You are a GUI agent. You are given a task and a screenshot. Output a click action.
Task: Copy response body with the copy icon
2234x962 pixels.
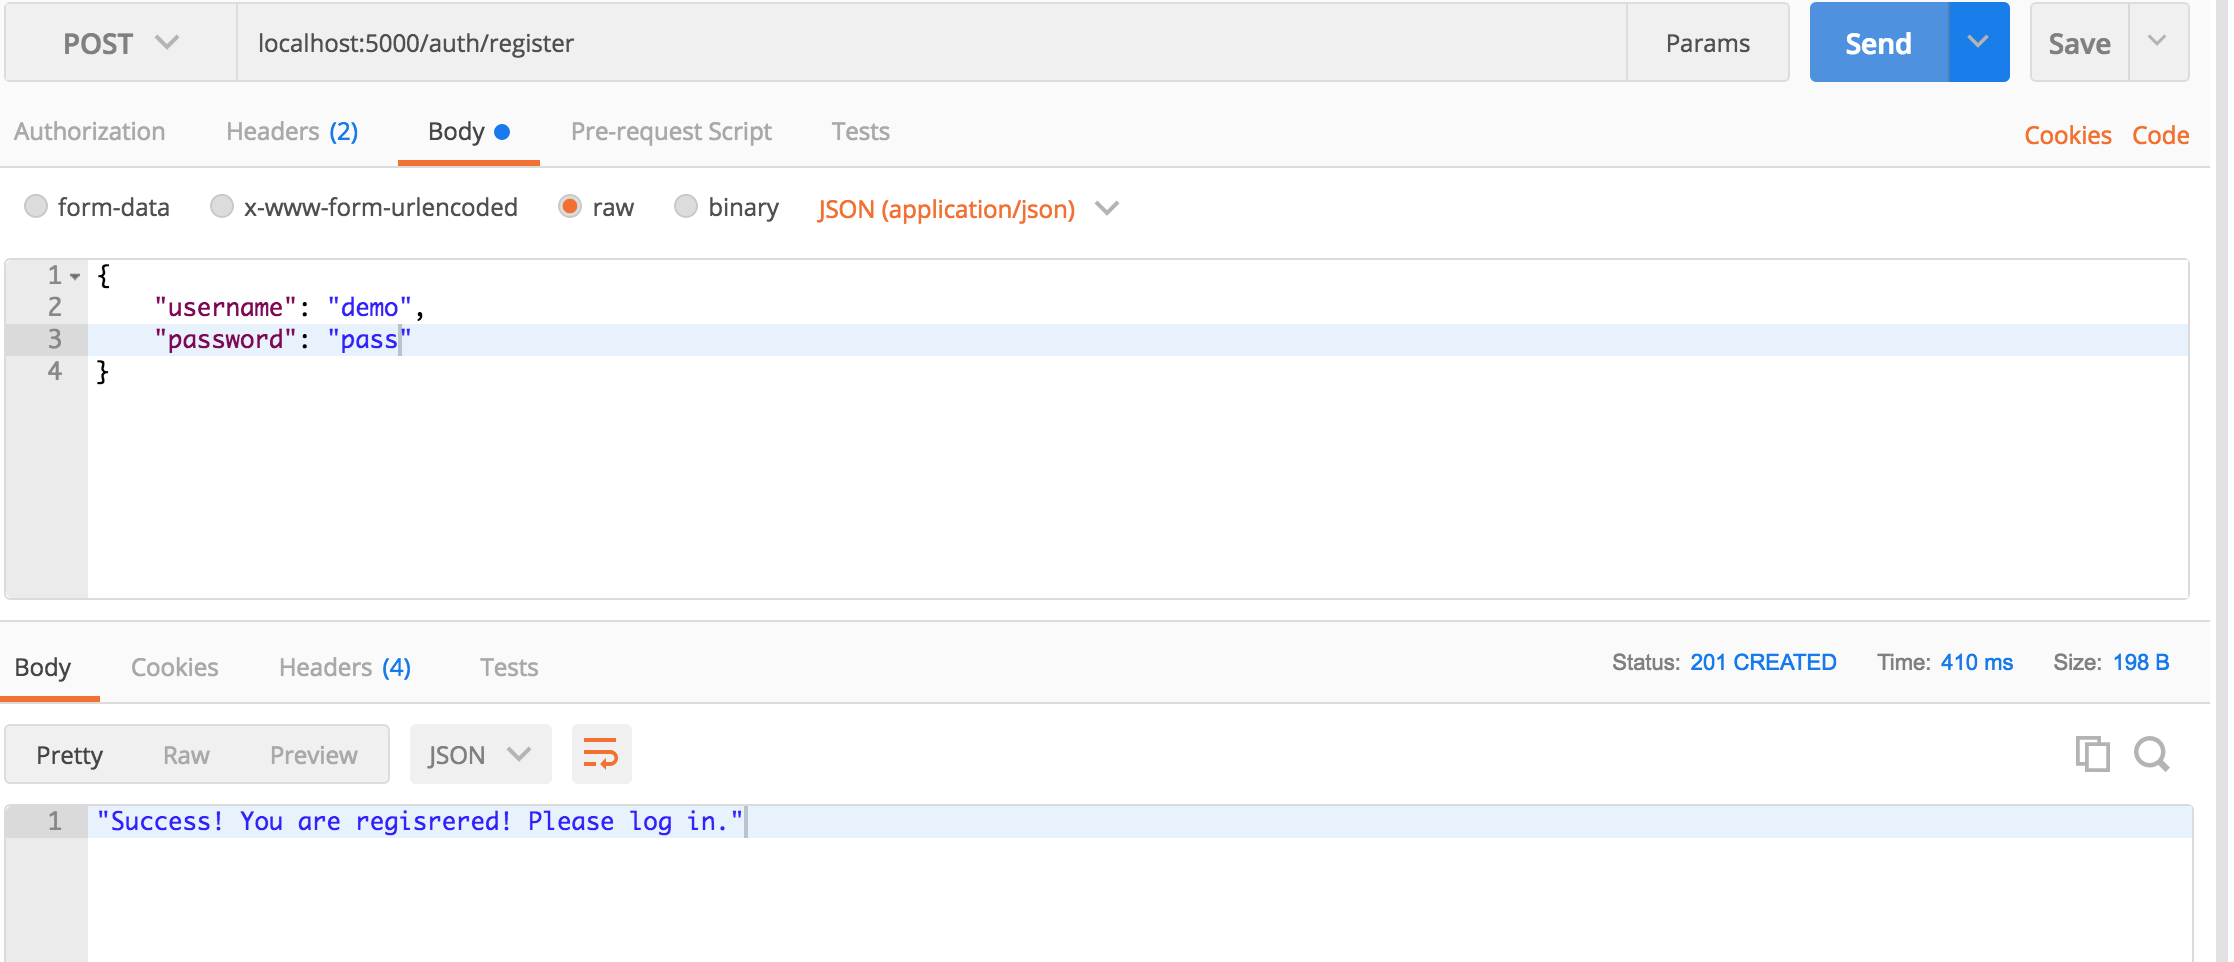[2092, 754]
